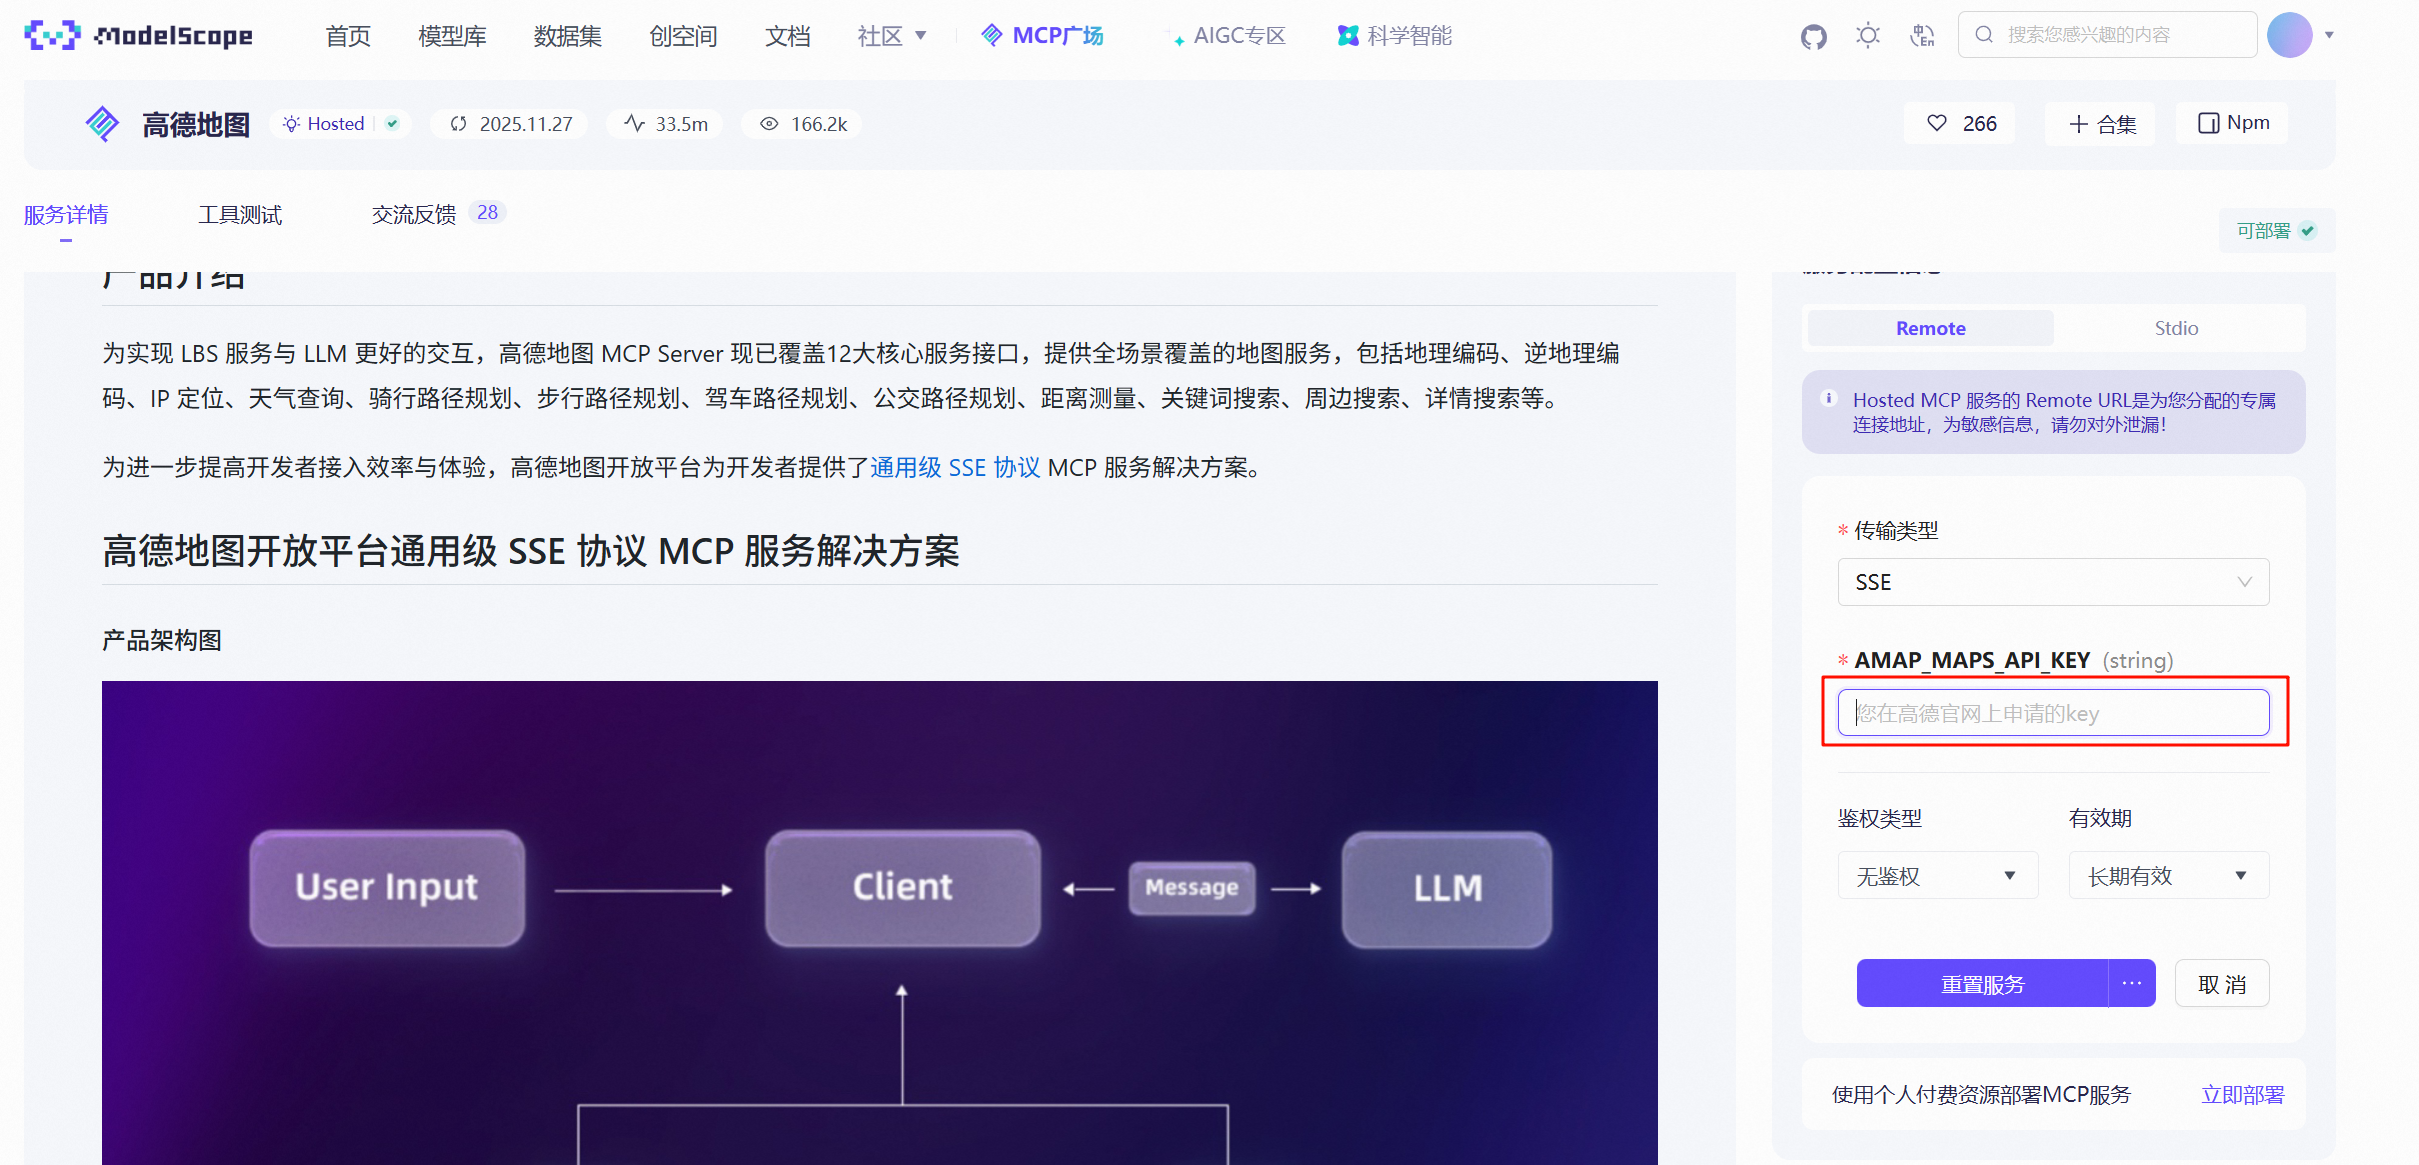
Task: Click the 高德地图 service logo icon
Action: coord(102,124)
